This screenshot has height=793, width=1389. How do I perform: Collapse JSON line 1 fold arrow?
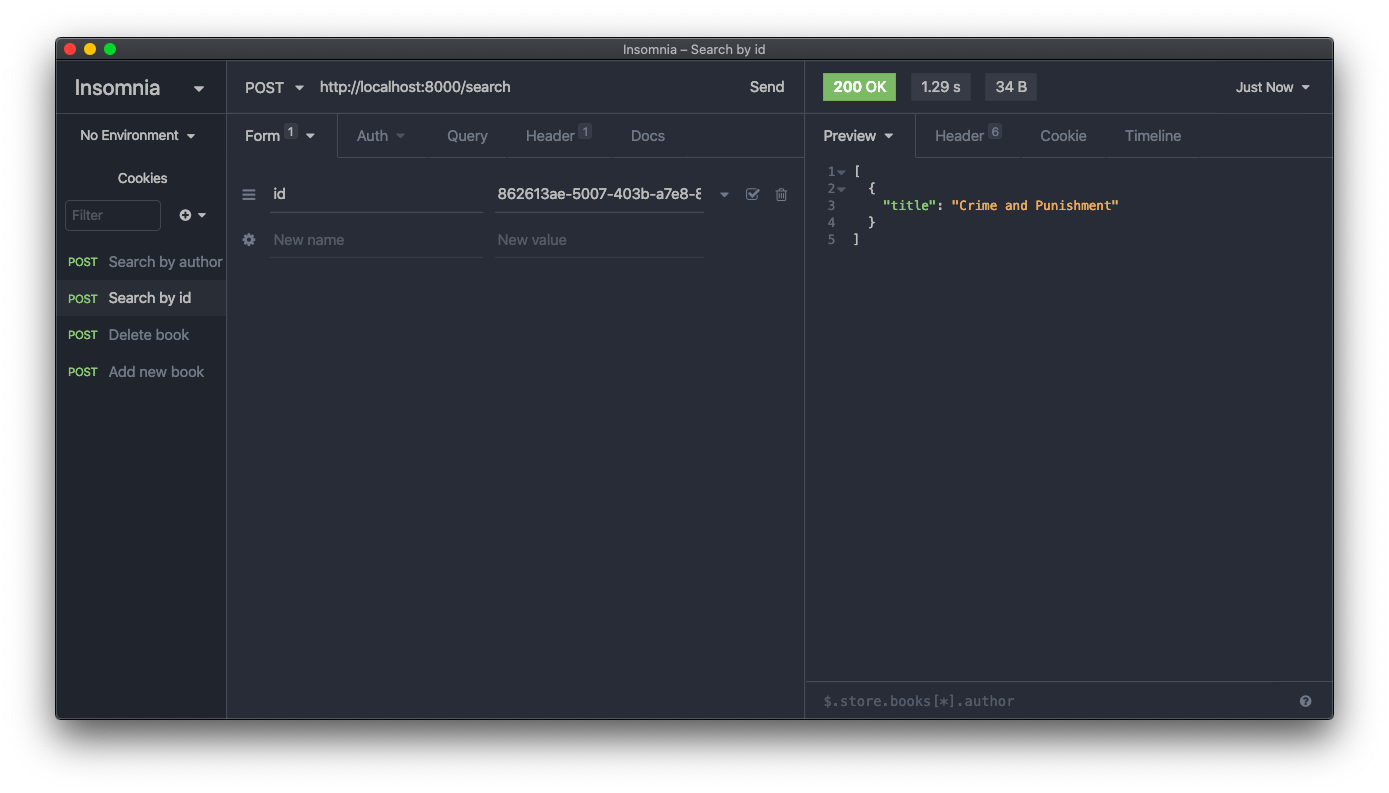[842, 172]
